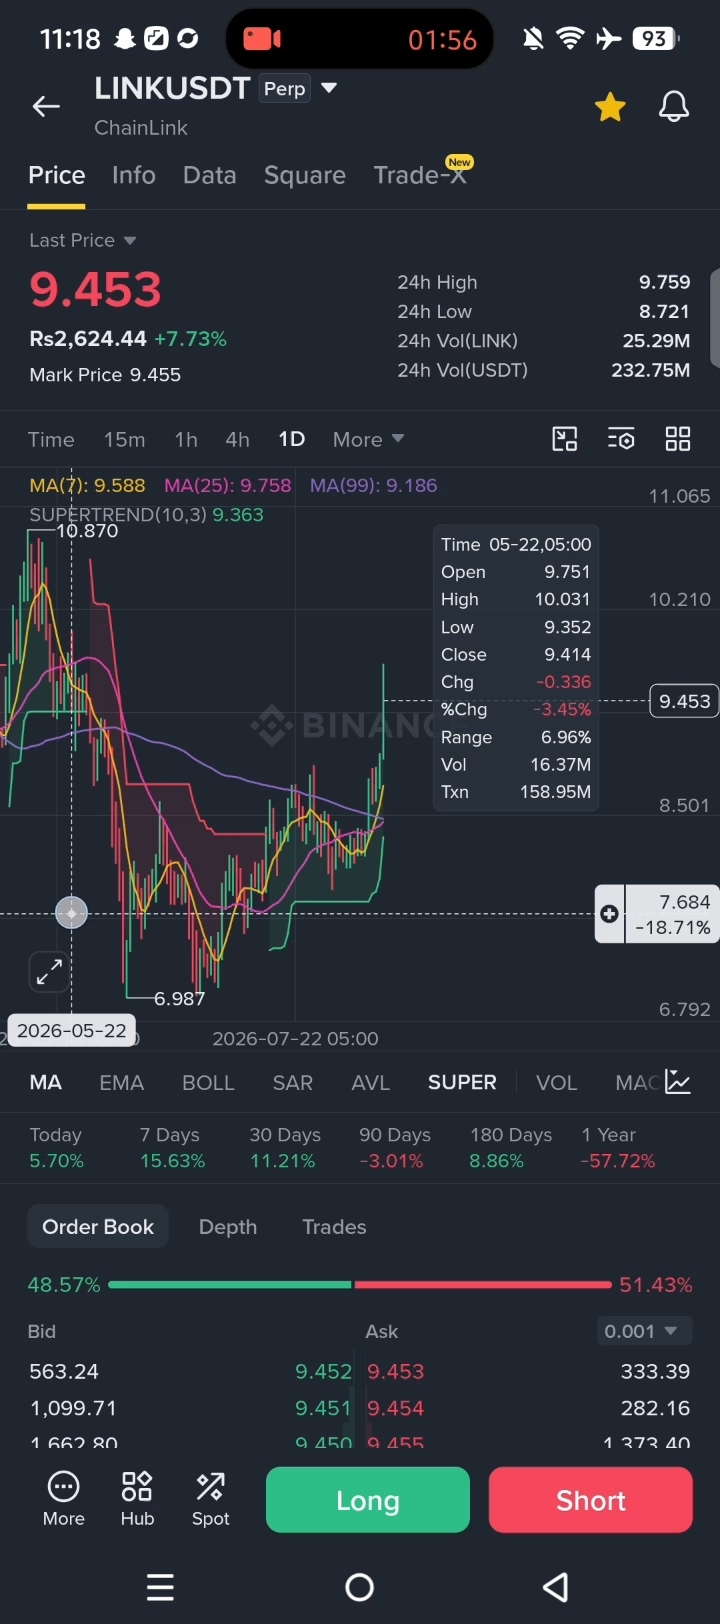Image resolution: width=720 pixels, height=1624 pixels.
Task: Open the 0.001 price precision dropdown
Action: coord(645,1331)
